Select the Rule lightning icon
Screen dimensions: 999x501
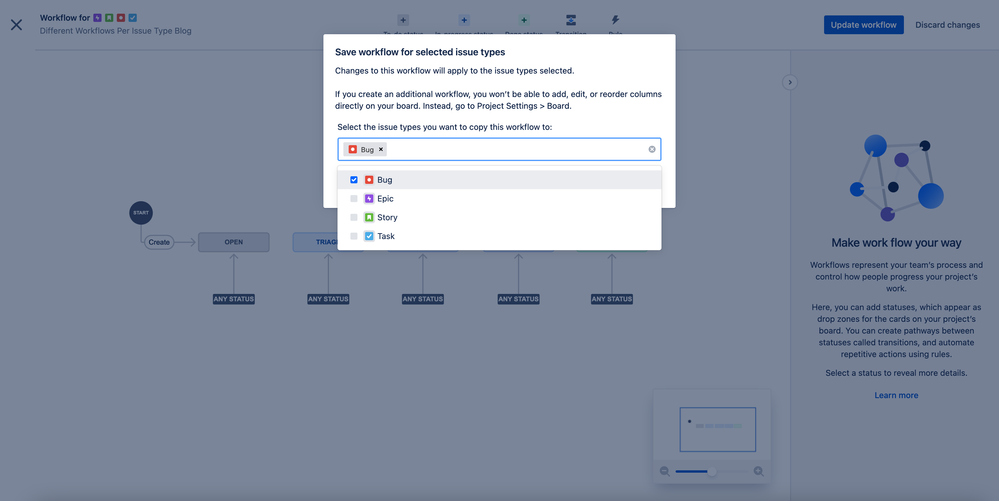click(615, 20)
